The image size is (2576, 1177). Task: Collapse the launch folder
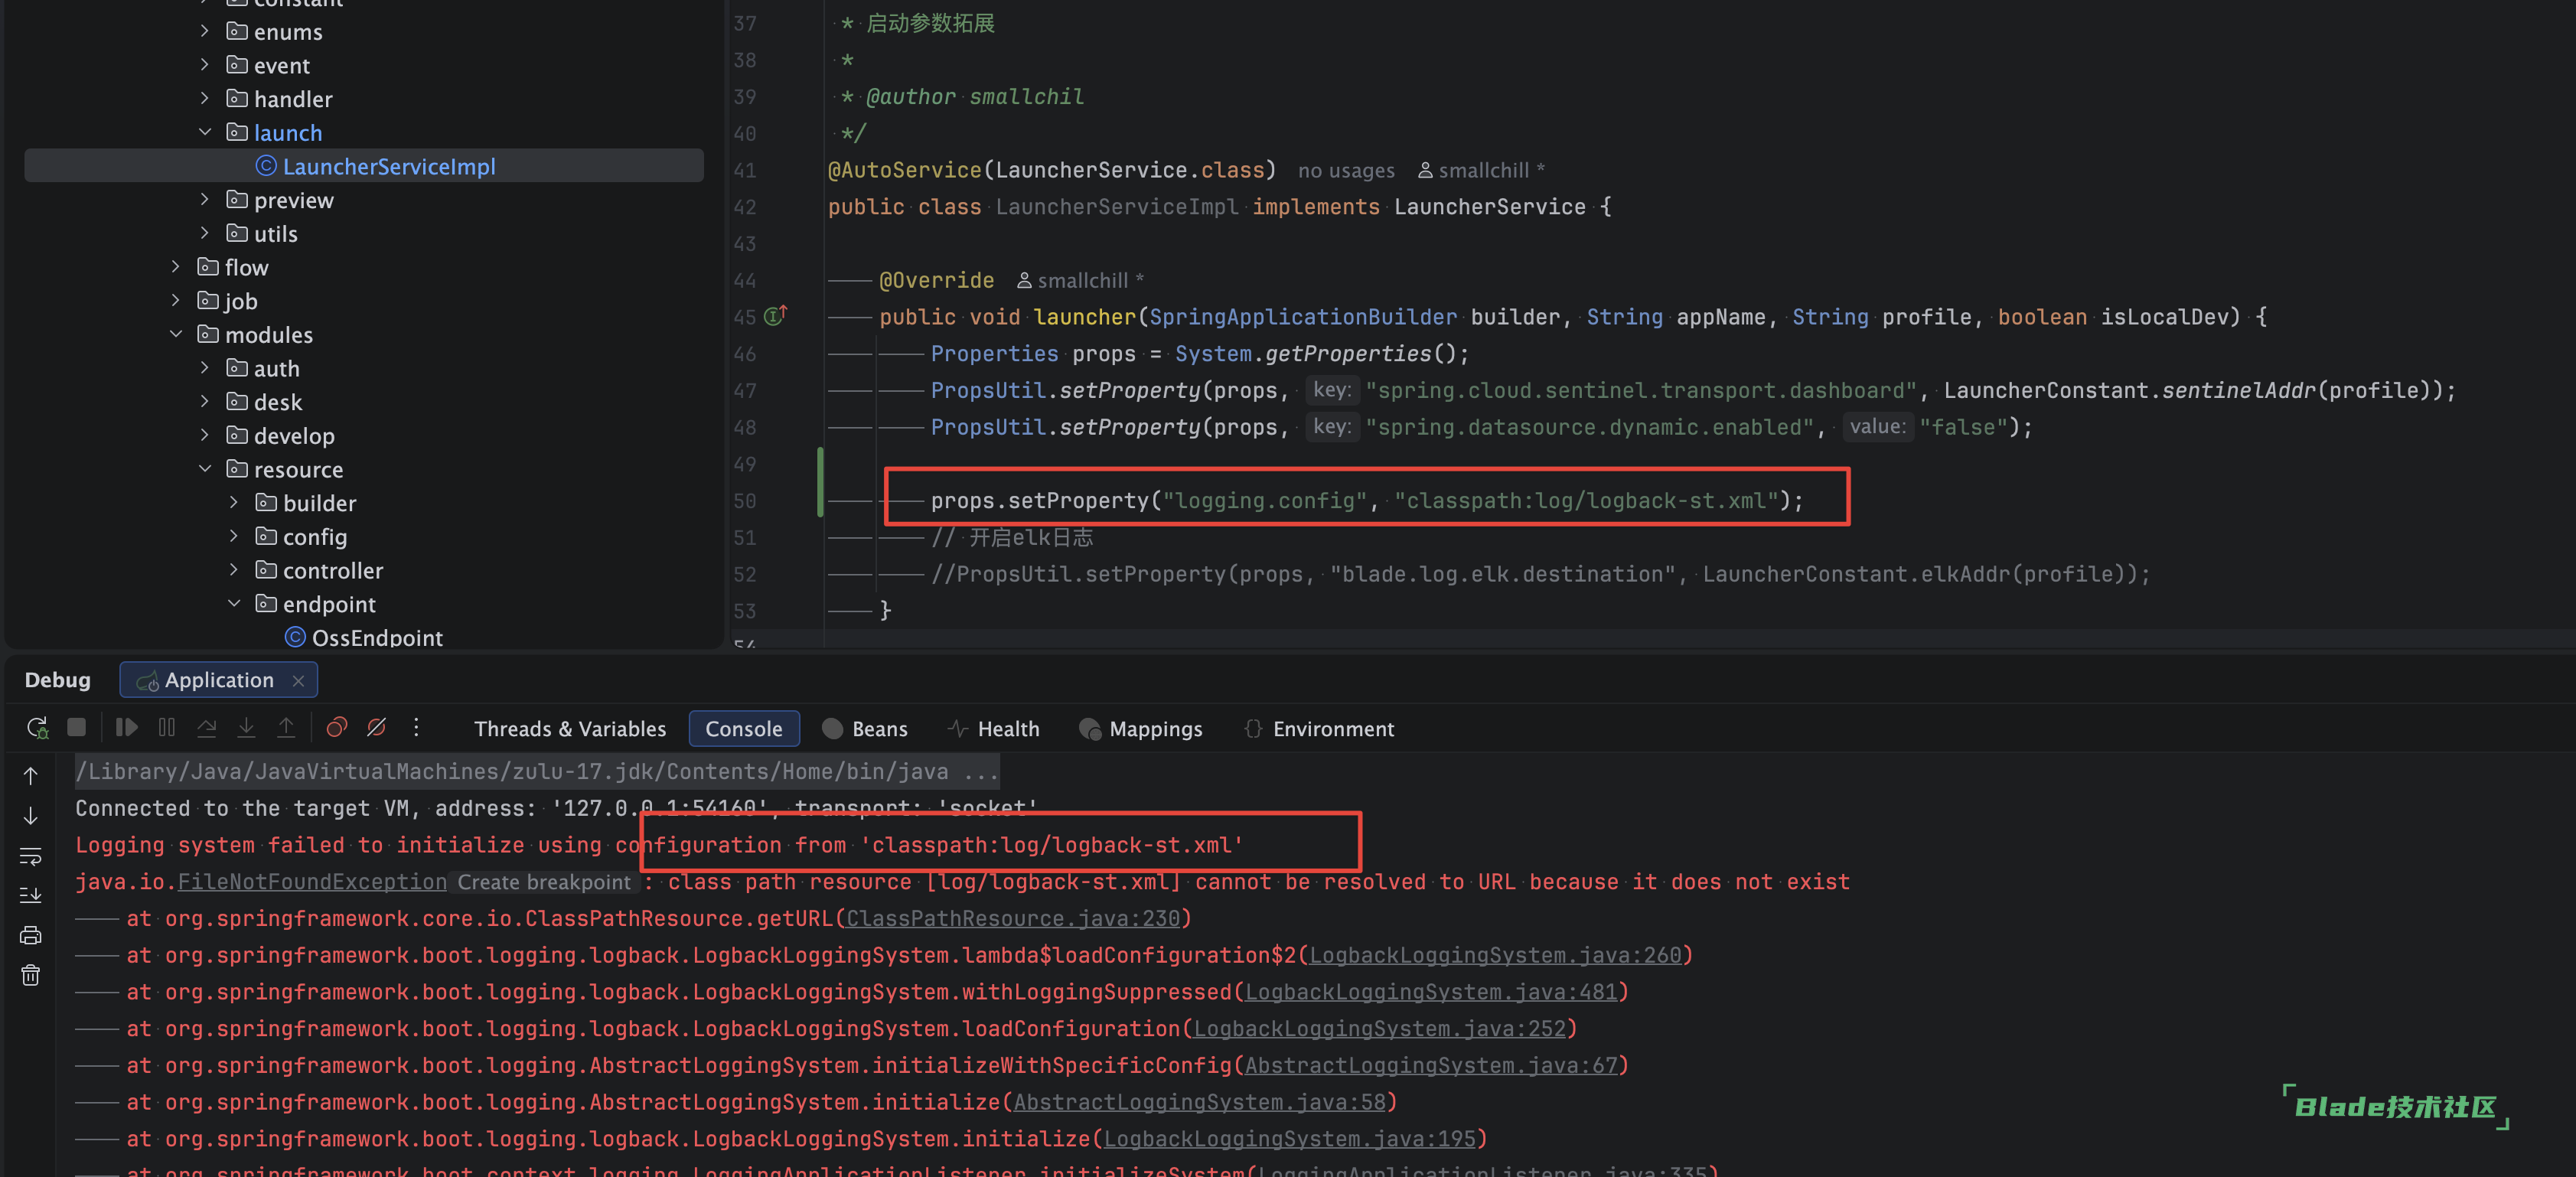[x=205, y=132]
